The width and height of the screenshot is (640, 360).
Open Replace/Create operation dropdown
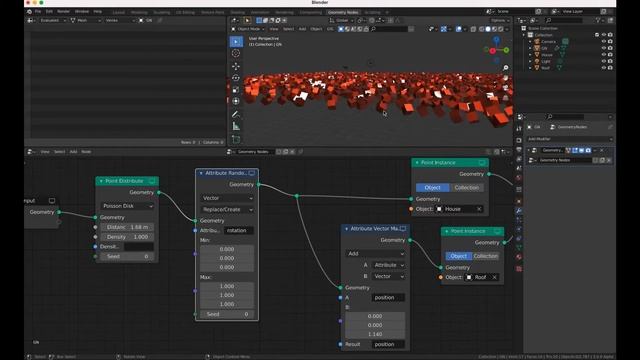(x=227, y=209)
